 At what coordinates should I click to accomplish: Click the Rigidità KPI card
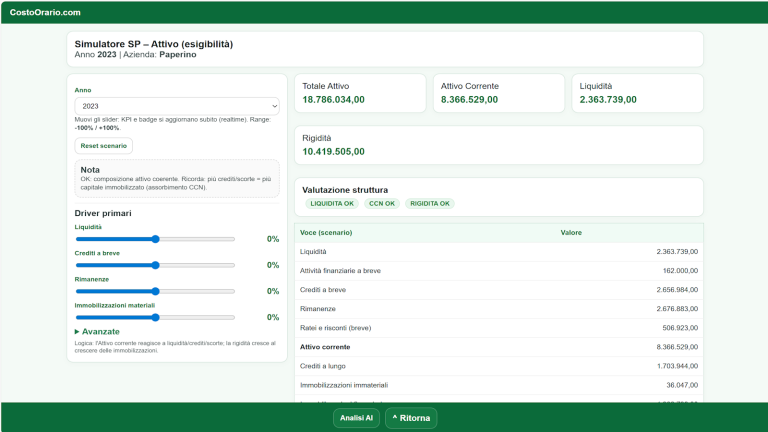pos(498,145)
